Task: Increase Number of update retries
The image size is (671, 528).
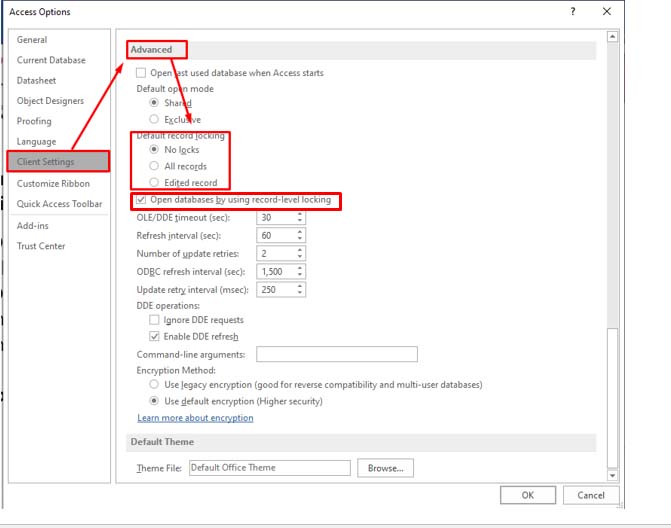Action: [300, 250]
